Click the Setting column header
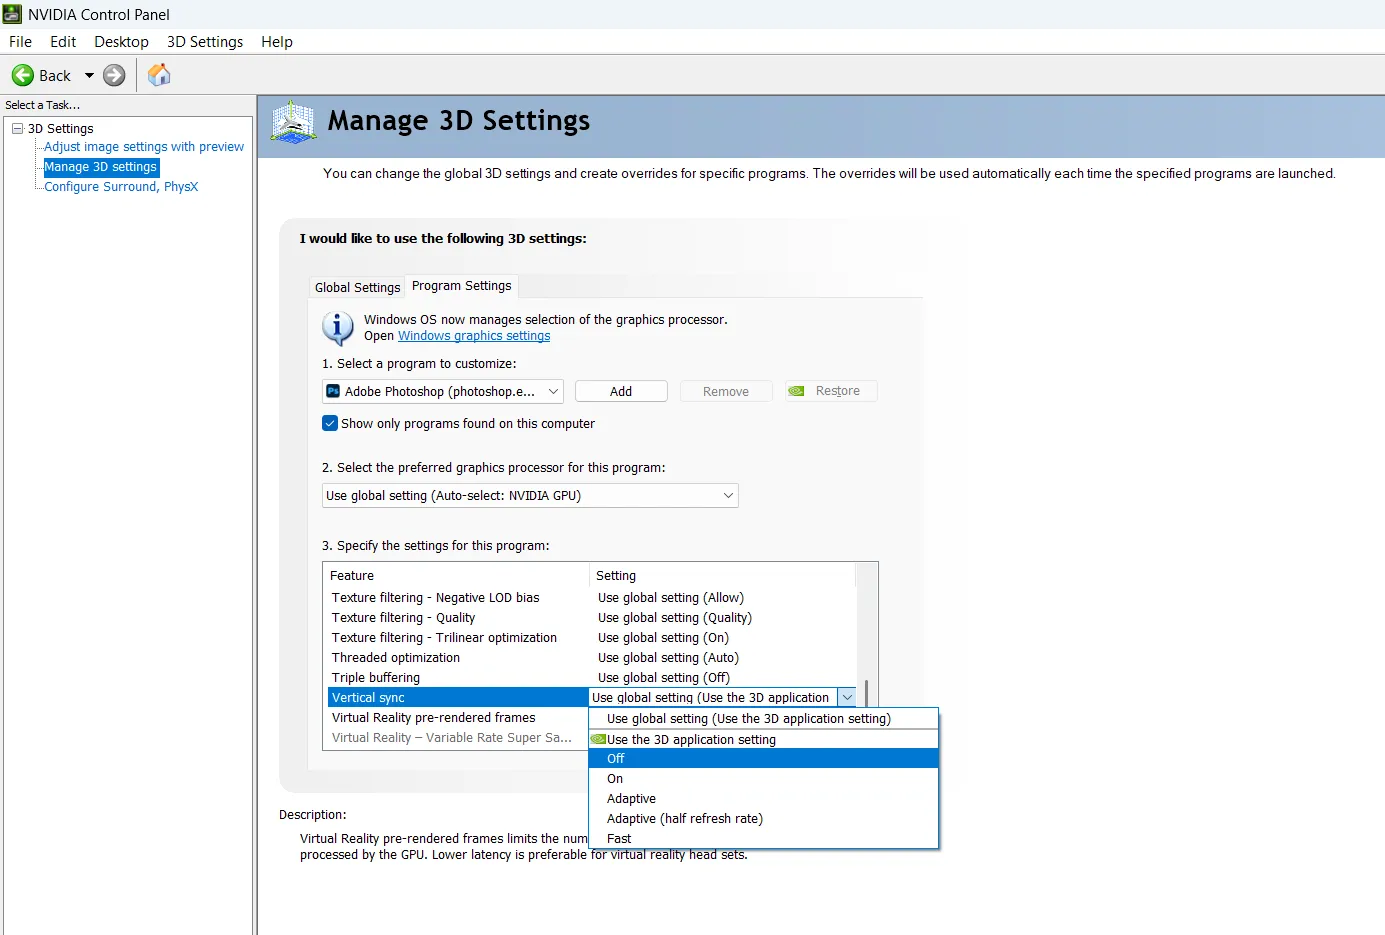 (x=723, y=575)
